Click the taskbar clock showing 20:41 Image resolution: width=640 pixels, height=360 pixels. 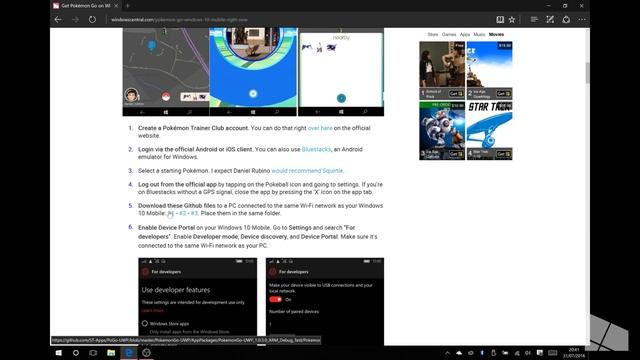[574, 353]
